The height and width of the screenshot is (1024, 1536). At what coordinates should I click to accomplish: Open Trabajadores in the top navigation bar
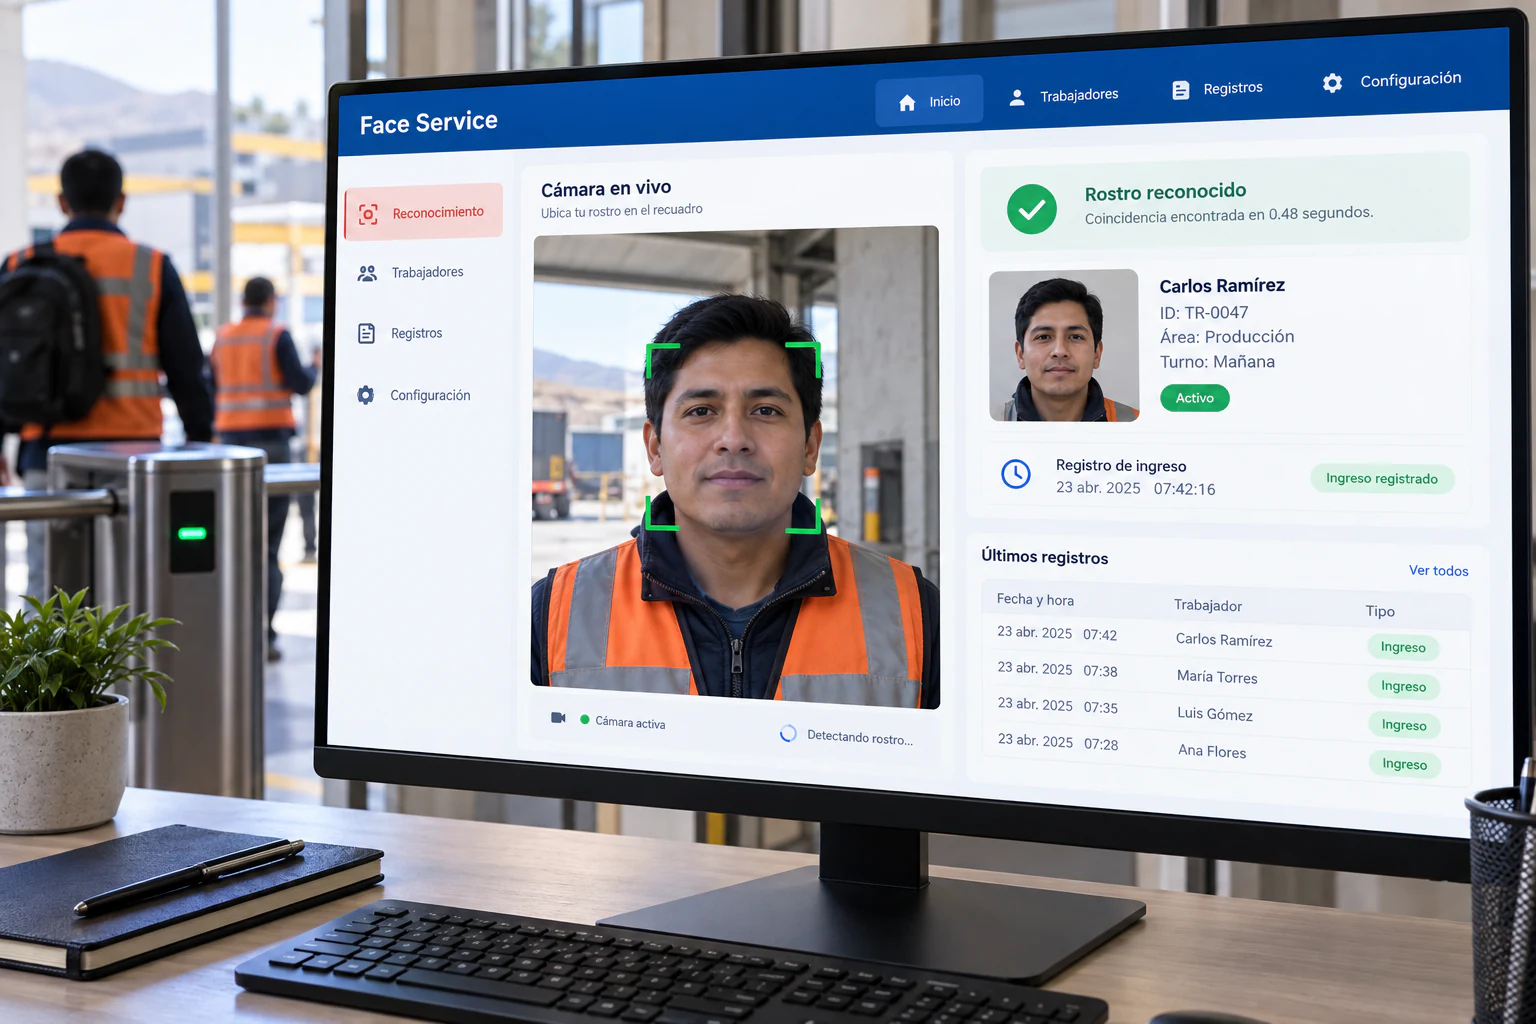(1063, 96)
